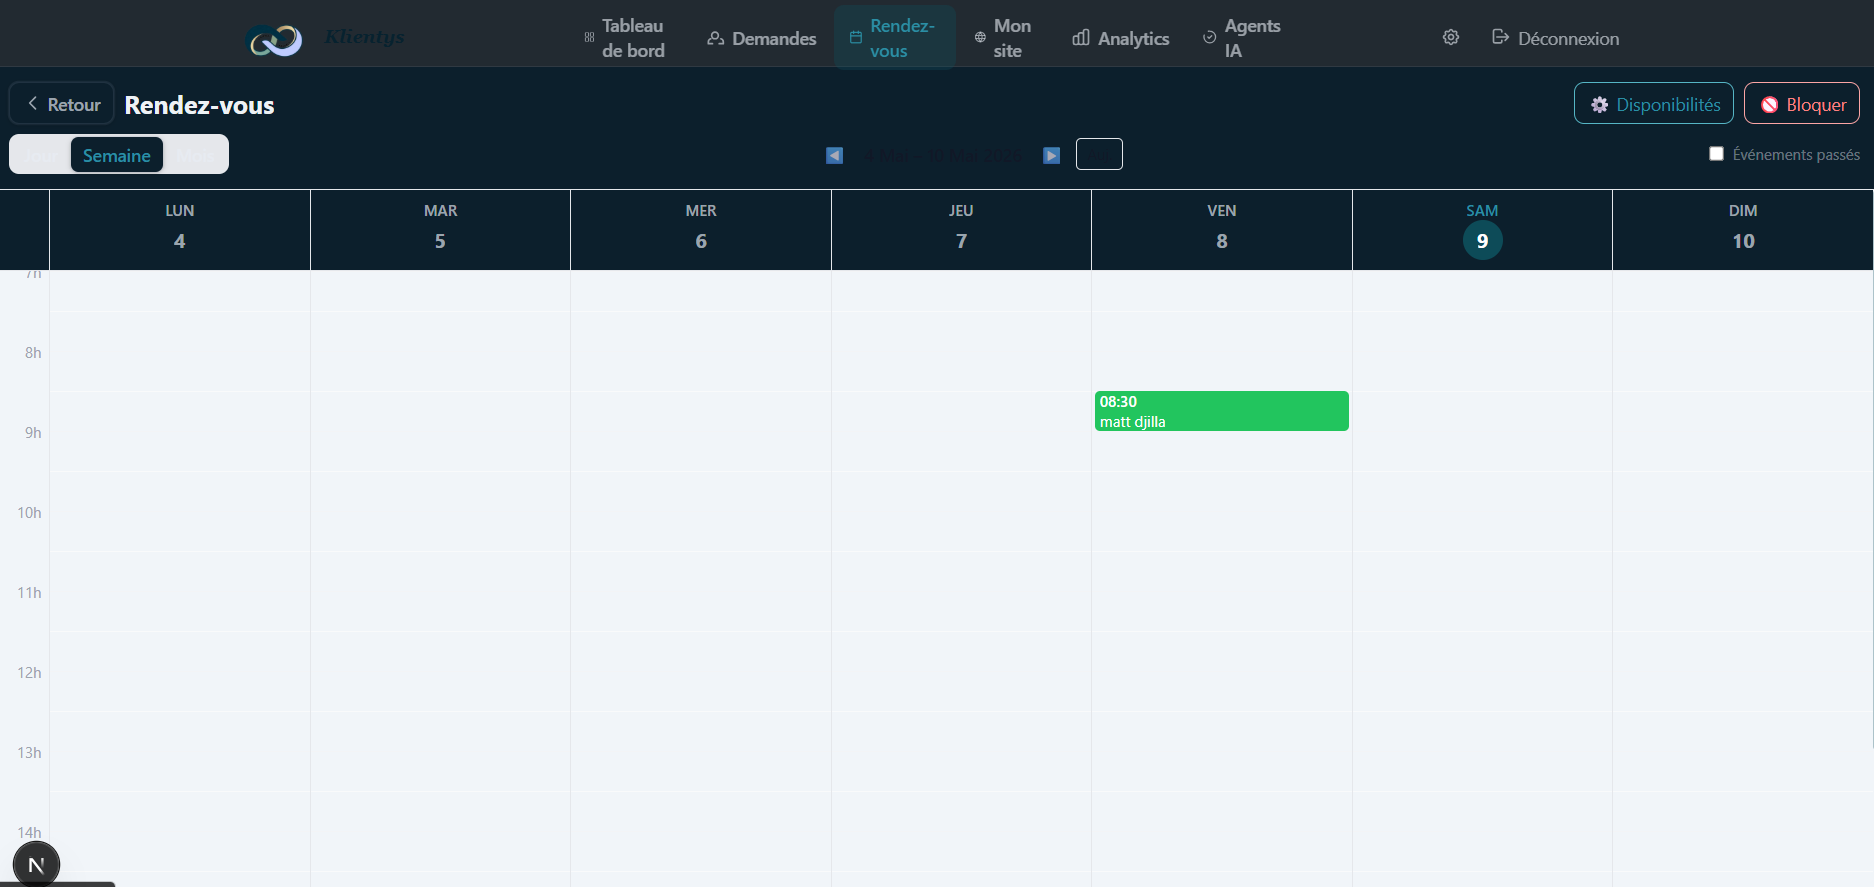1874x887 pixels.
Task: Open settings with the gear icon
Action: pos(1451,37)
